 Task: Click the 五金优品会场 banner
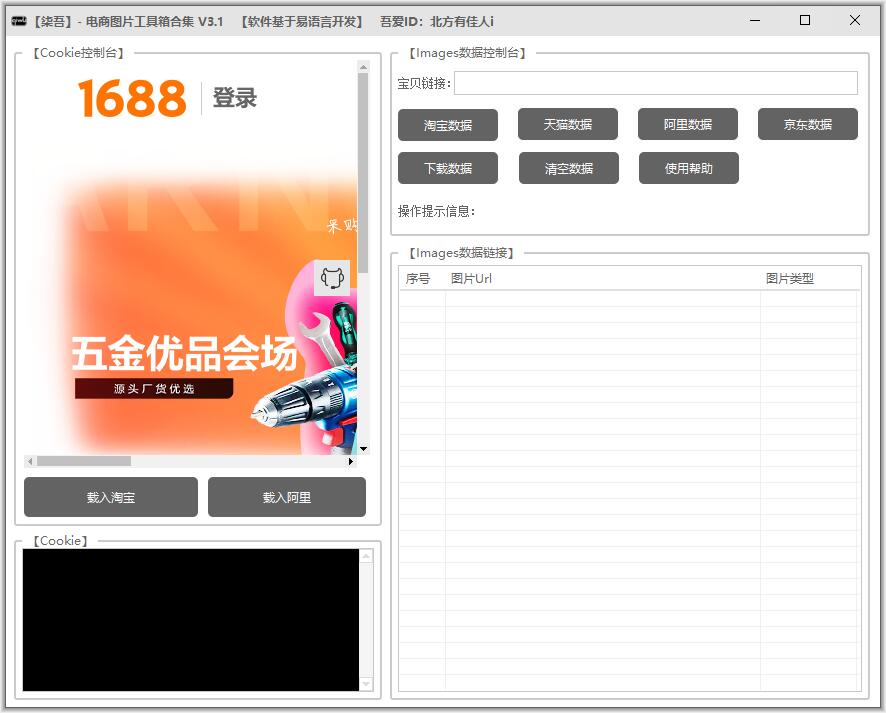(184, 354)
